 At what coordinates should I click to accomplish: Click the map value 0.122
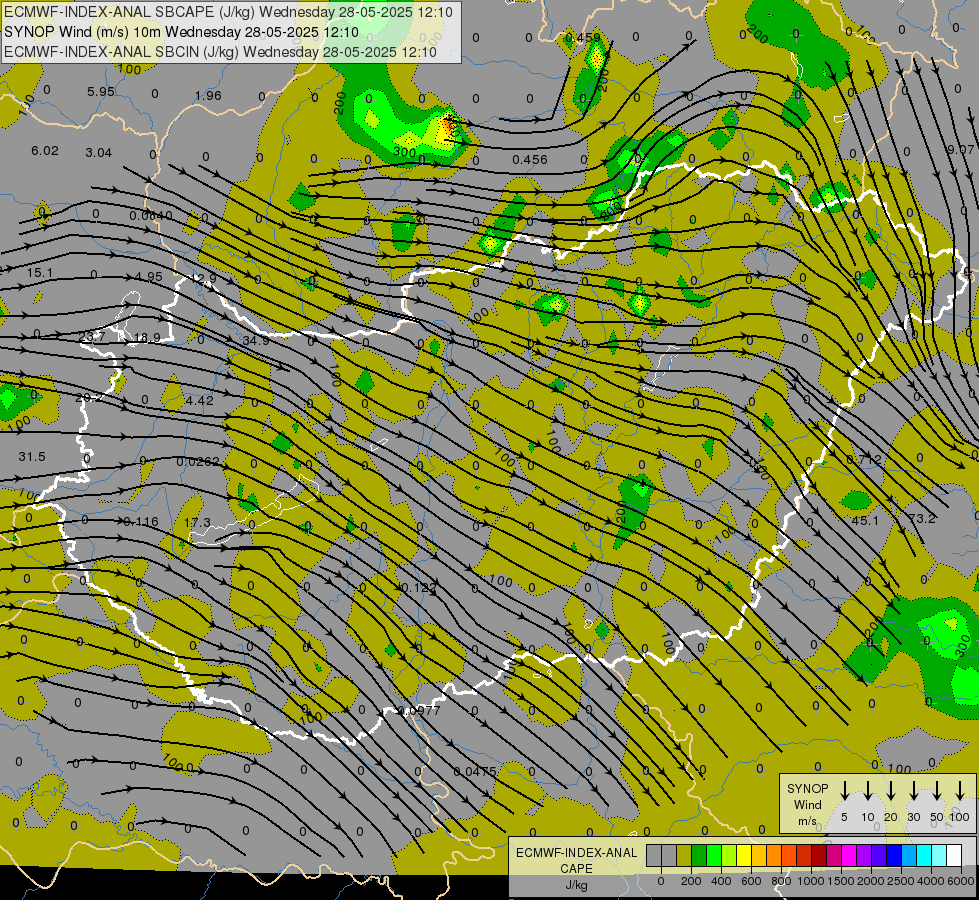tap(418, 588)
